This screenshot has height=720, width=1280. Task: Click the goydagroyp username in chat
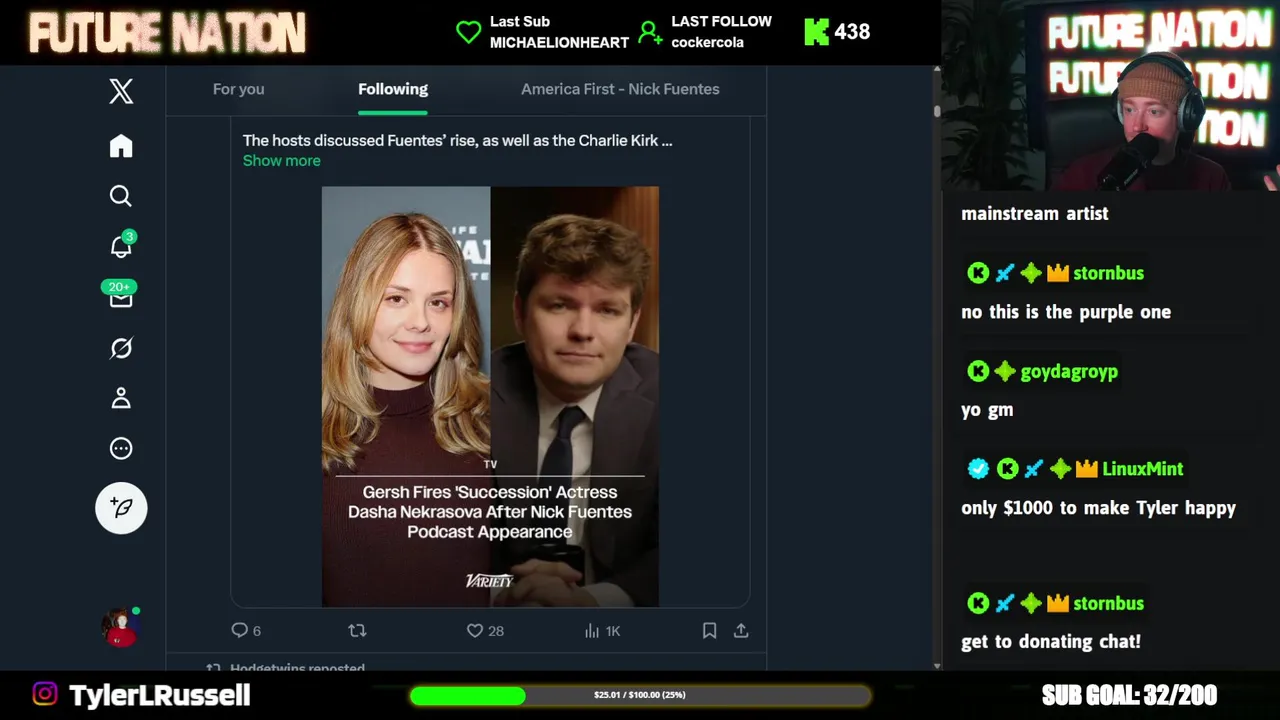1069,372
